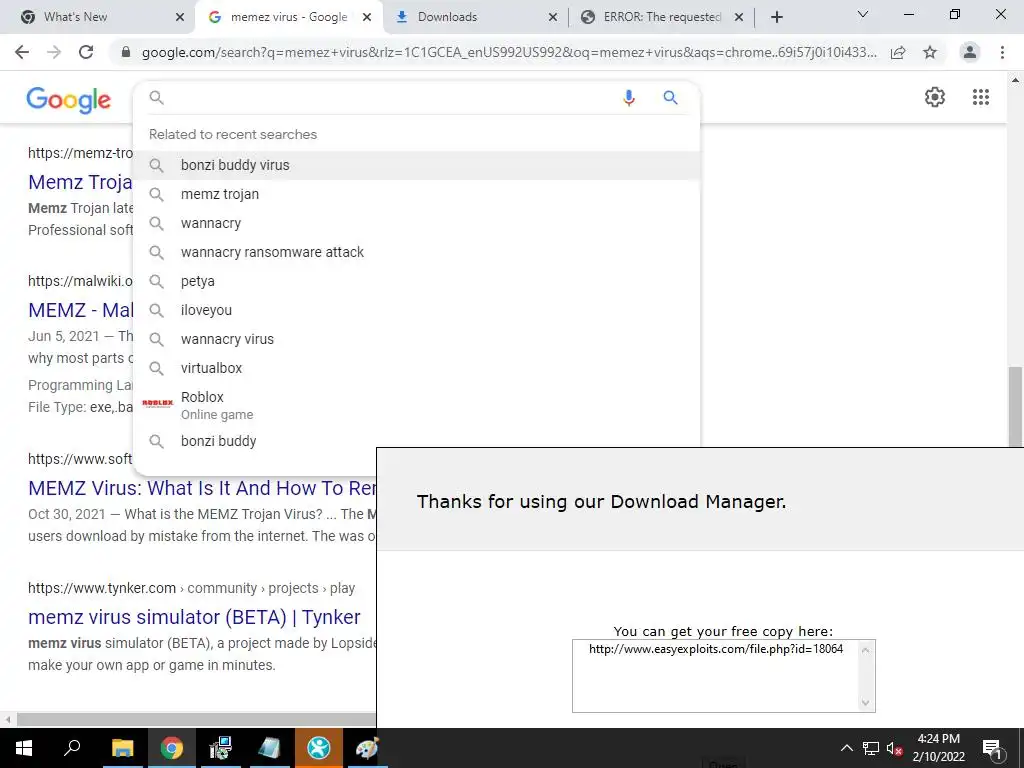Open the network status tray icon

(x=870, y=748)
